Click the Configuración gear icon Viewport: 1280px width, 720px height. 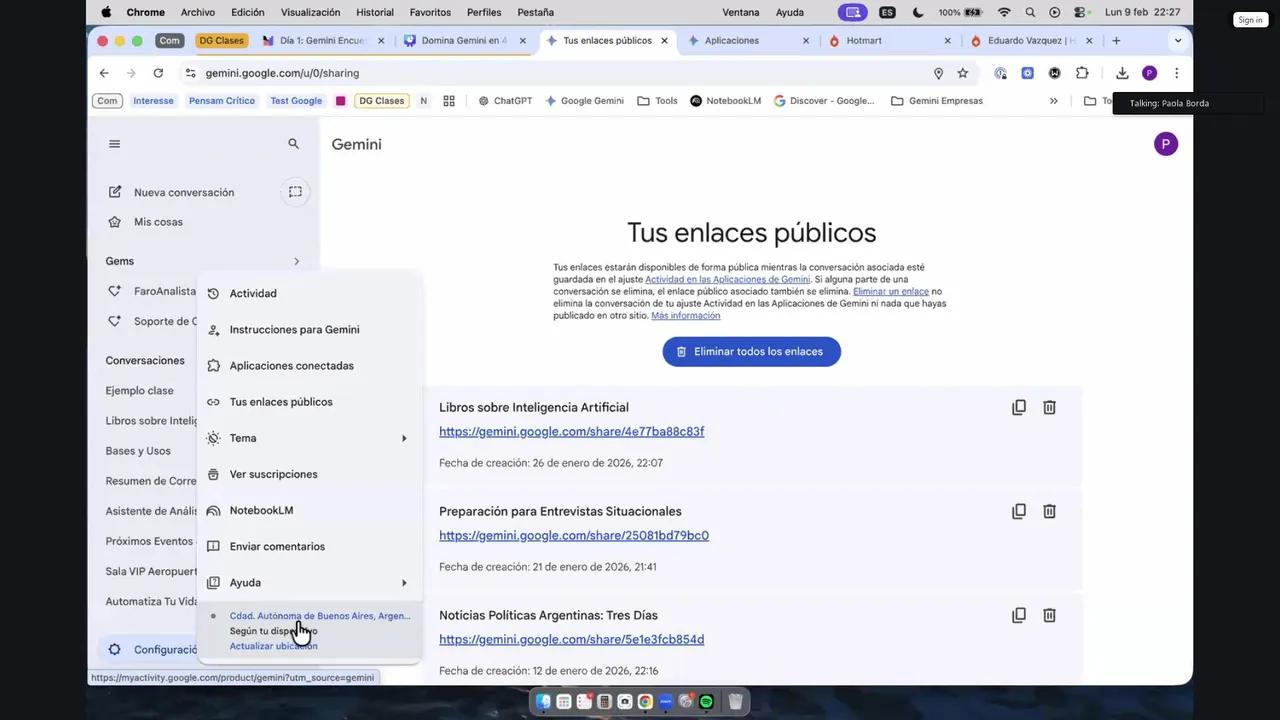pos(114,650)
